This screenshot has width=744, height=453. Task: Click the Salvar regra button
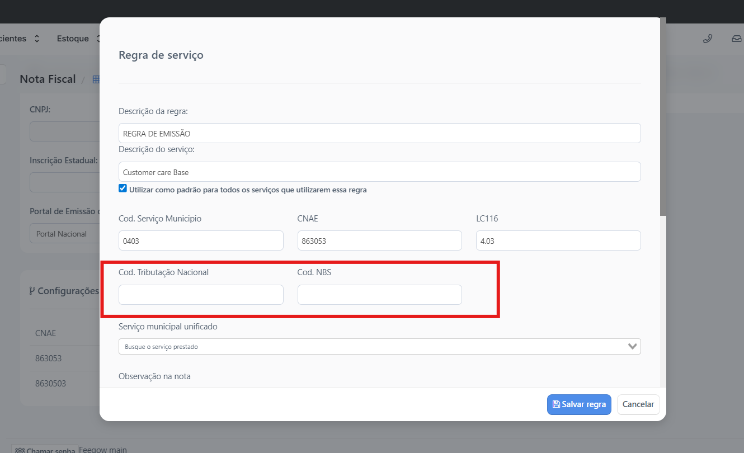tap(579, 404)
